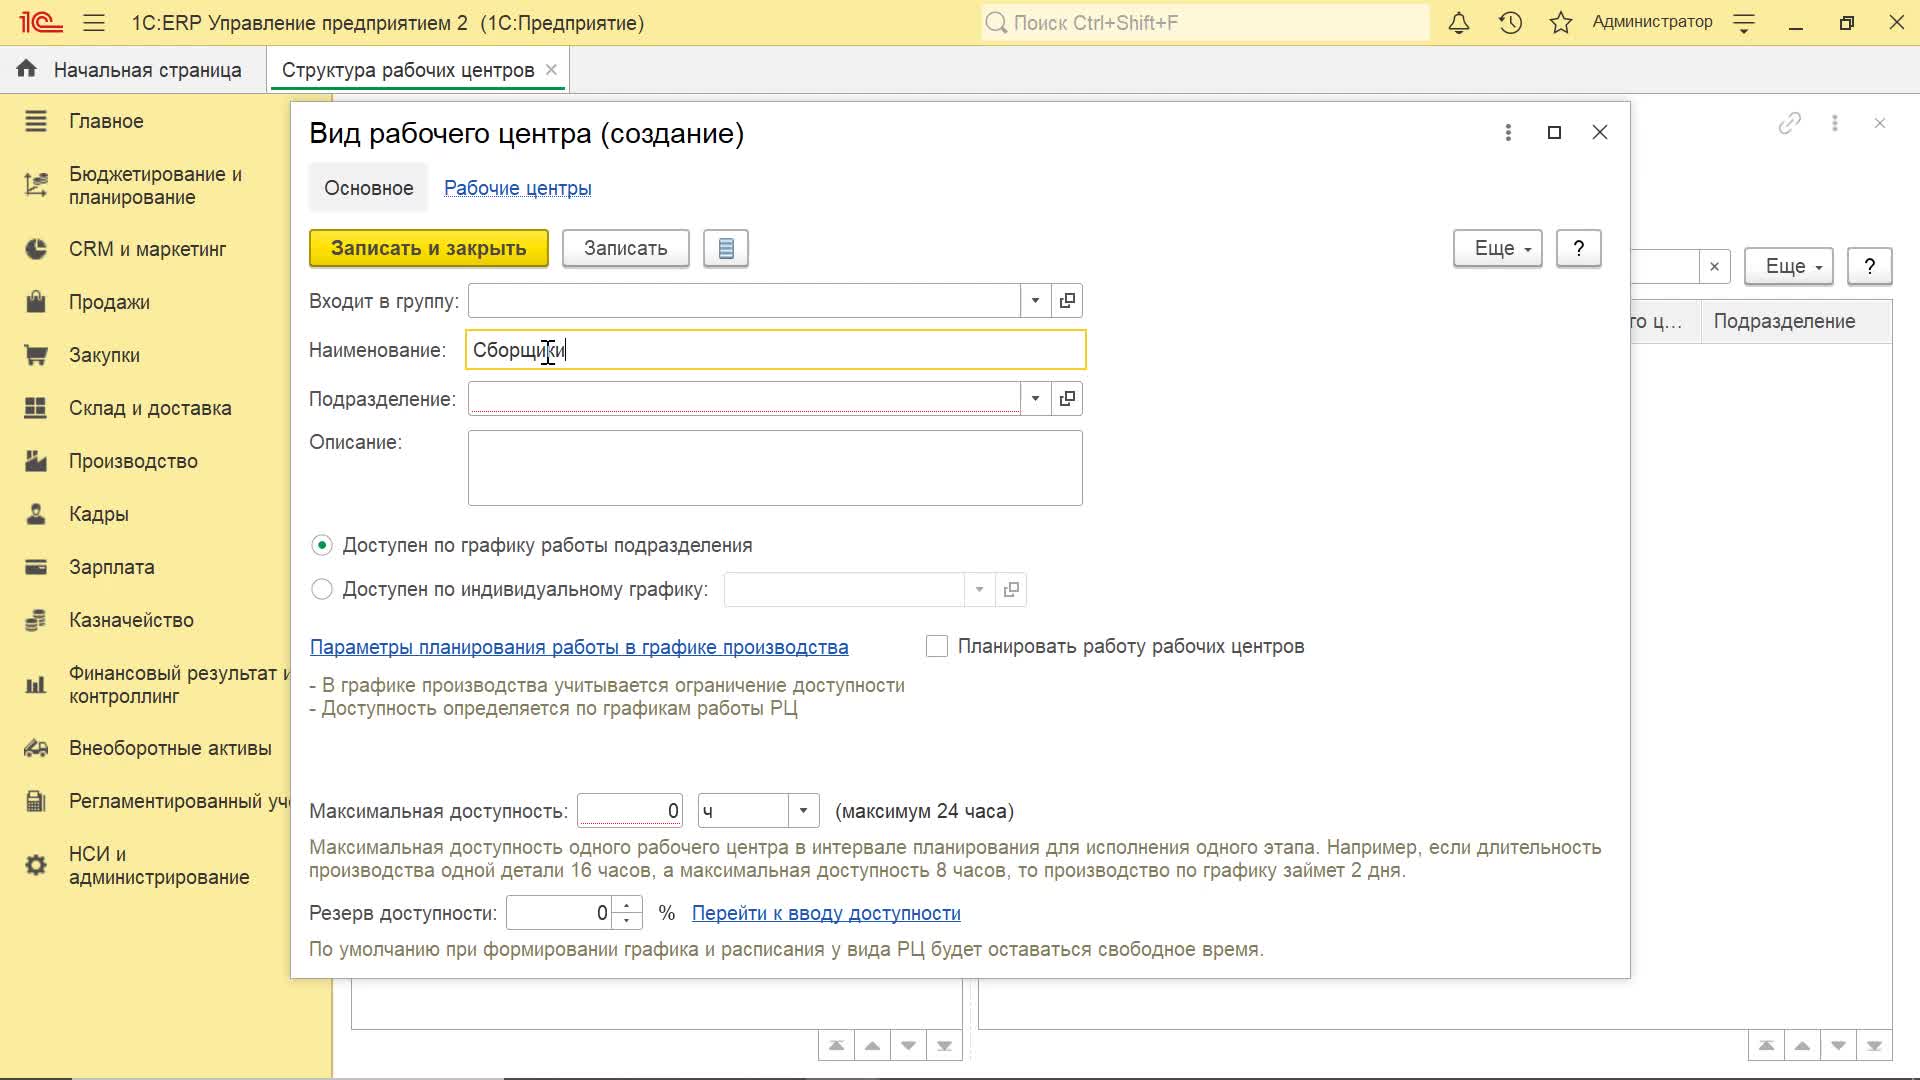
Task: Open the individual schedule selection form icon
Action: coord(1011,590)
